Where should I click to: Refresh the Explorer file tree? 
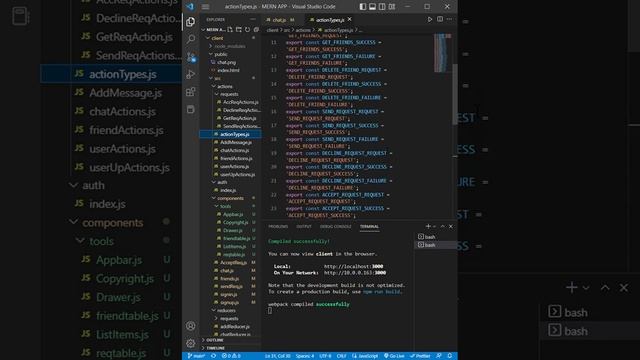[x=247, y=30]
